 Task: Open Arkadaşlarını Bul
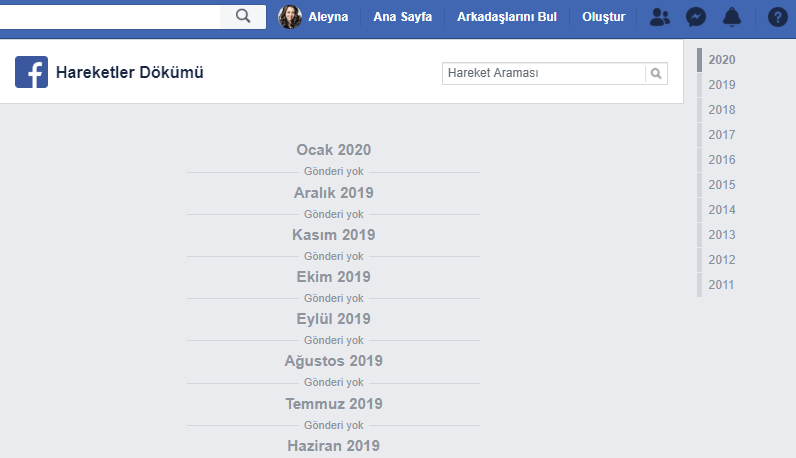(x=507, y=17)
